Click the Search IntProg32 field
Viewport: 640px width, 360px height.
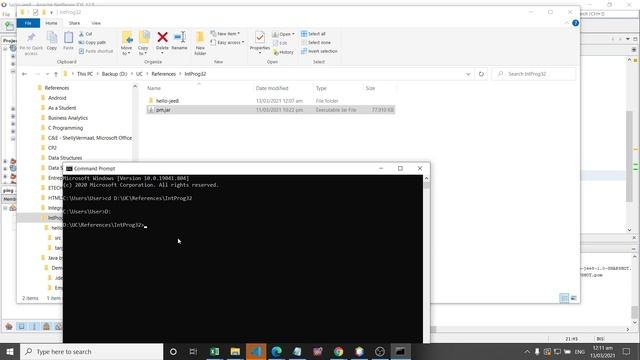[534, 74]
